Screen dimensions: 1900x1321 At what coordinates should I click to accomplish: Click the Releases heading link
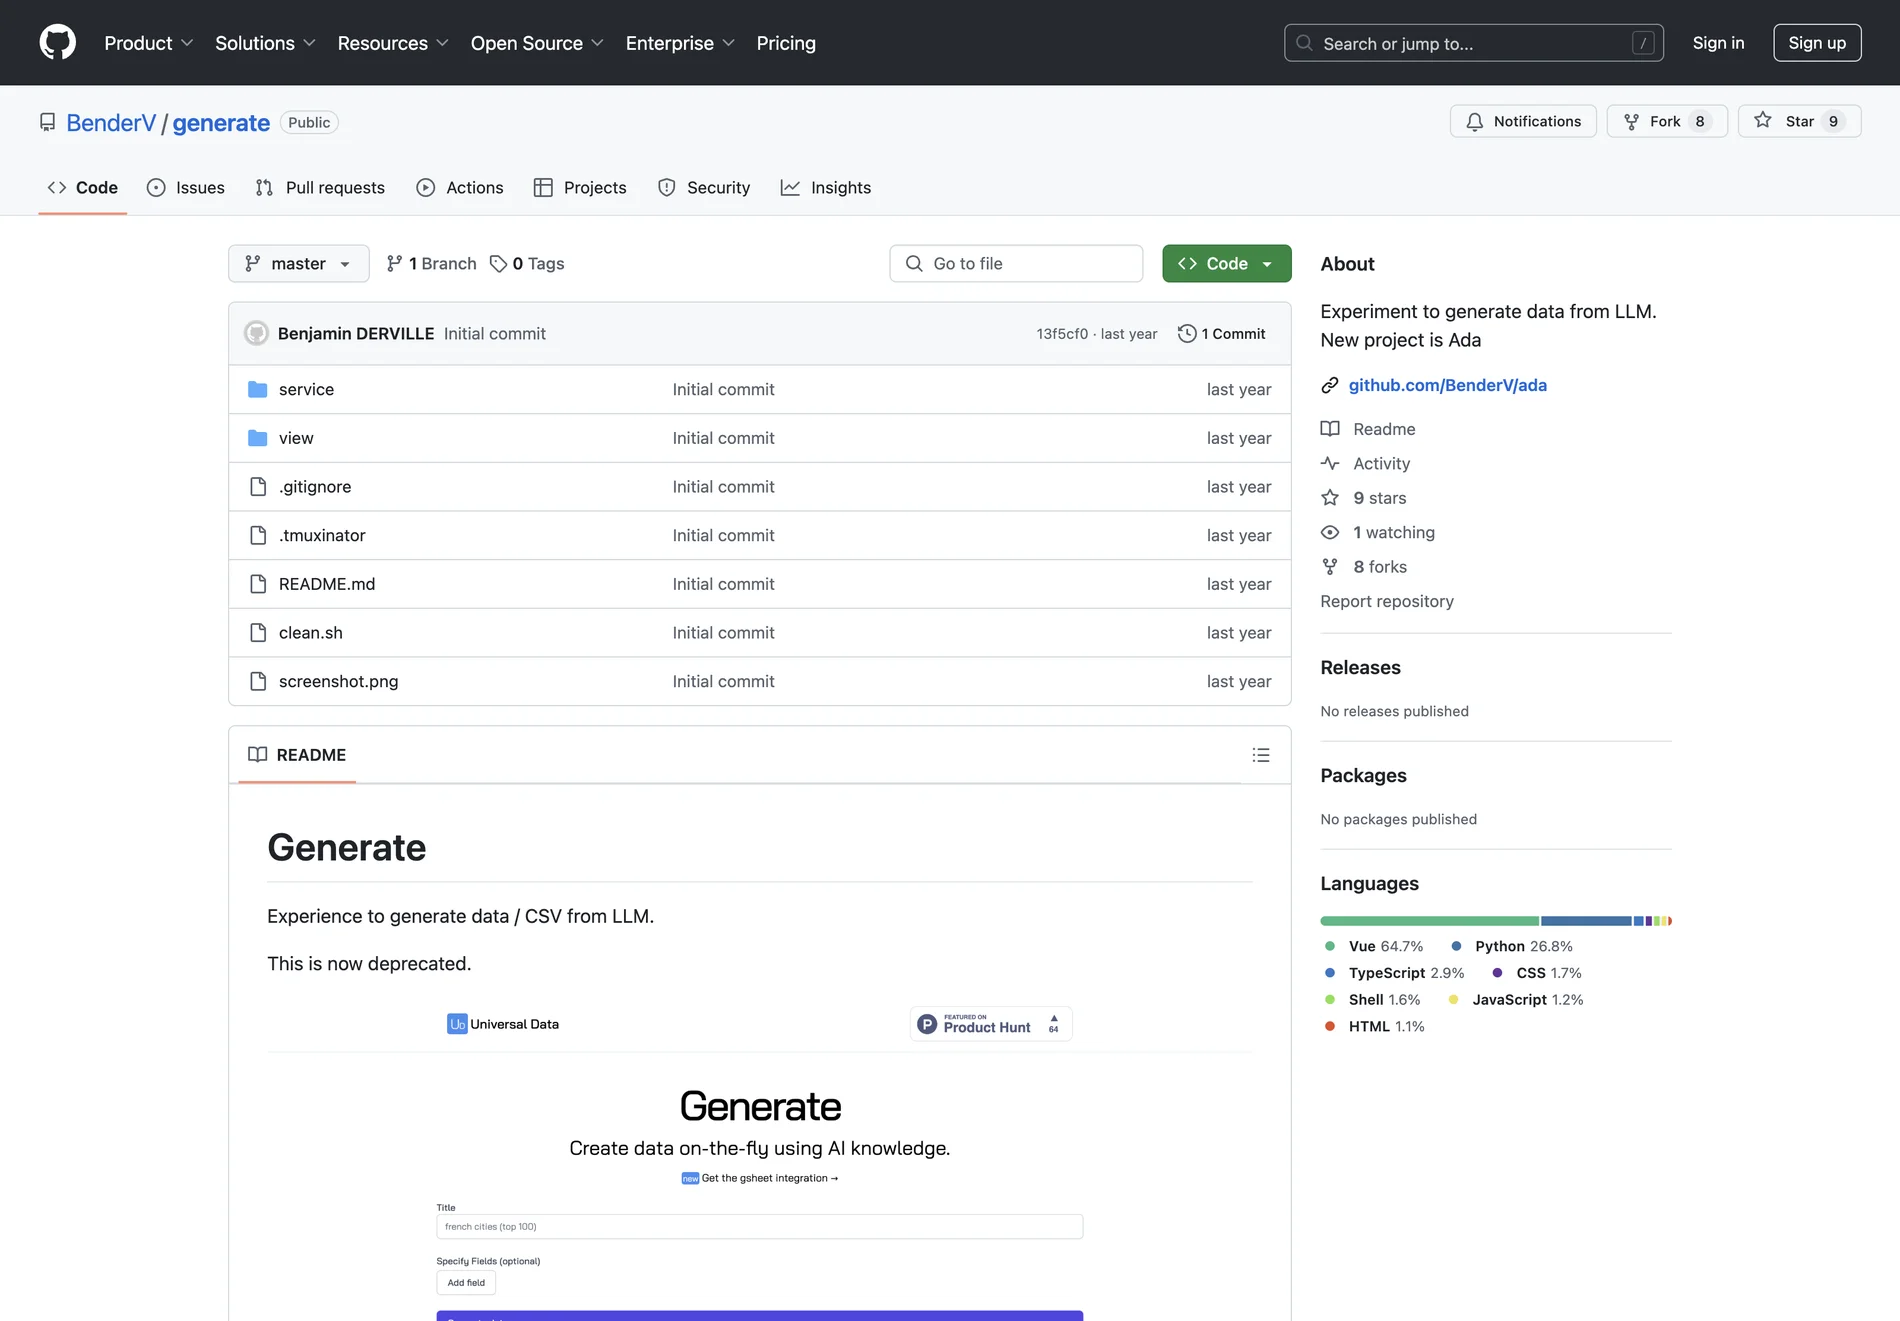click(1360, 668)
